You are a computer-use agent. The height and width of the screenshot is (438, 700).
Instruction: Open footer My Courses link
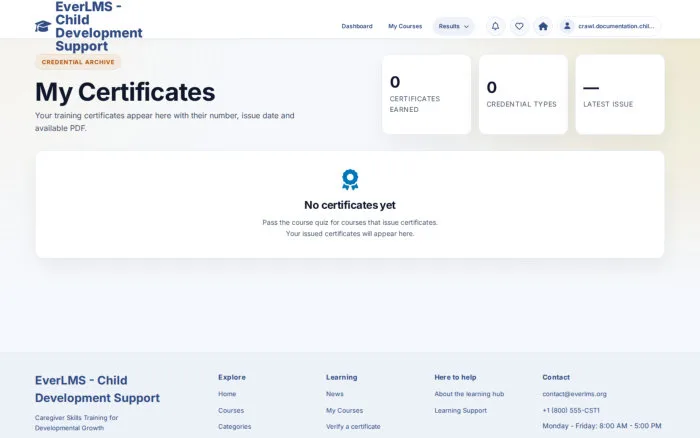344,410
